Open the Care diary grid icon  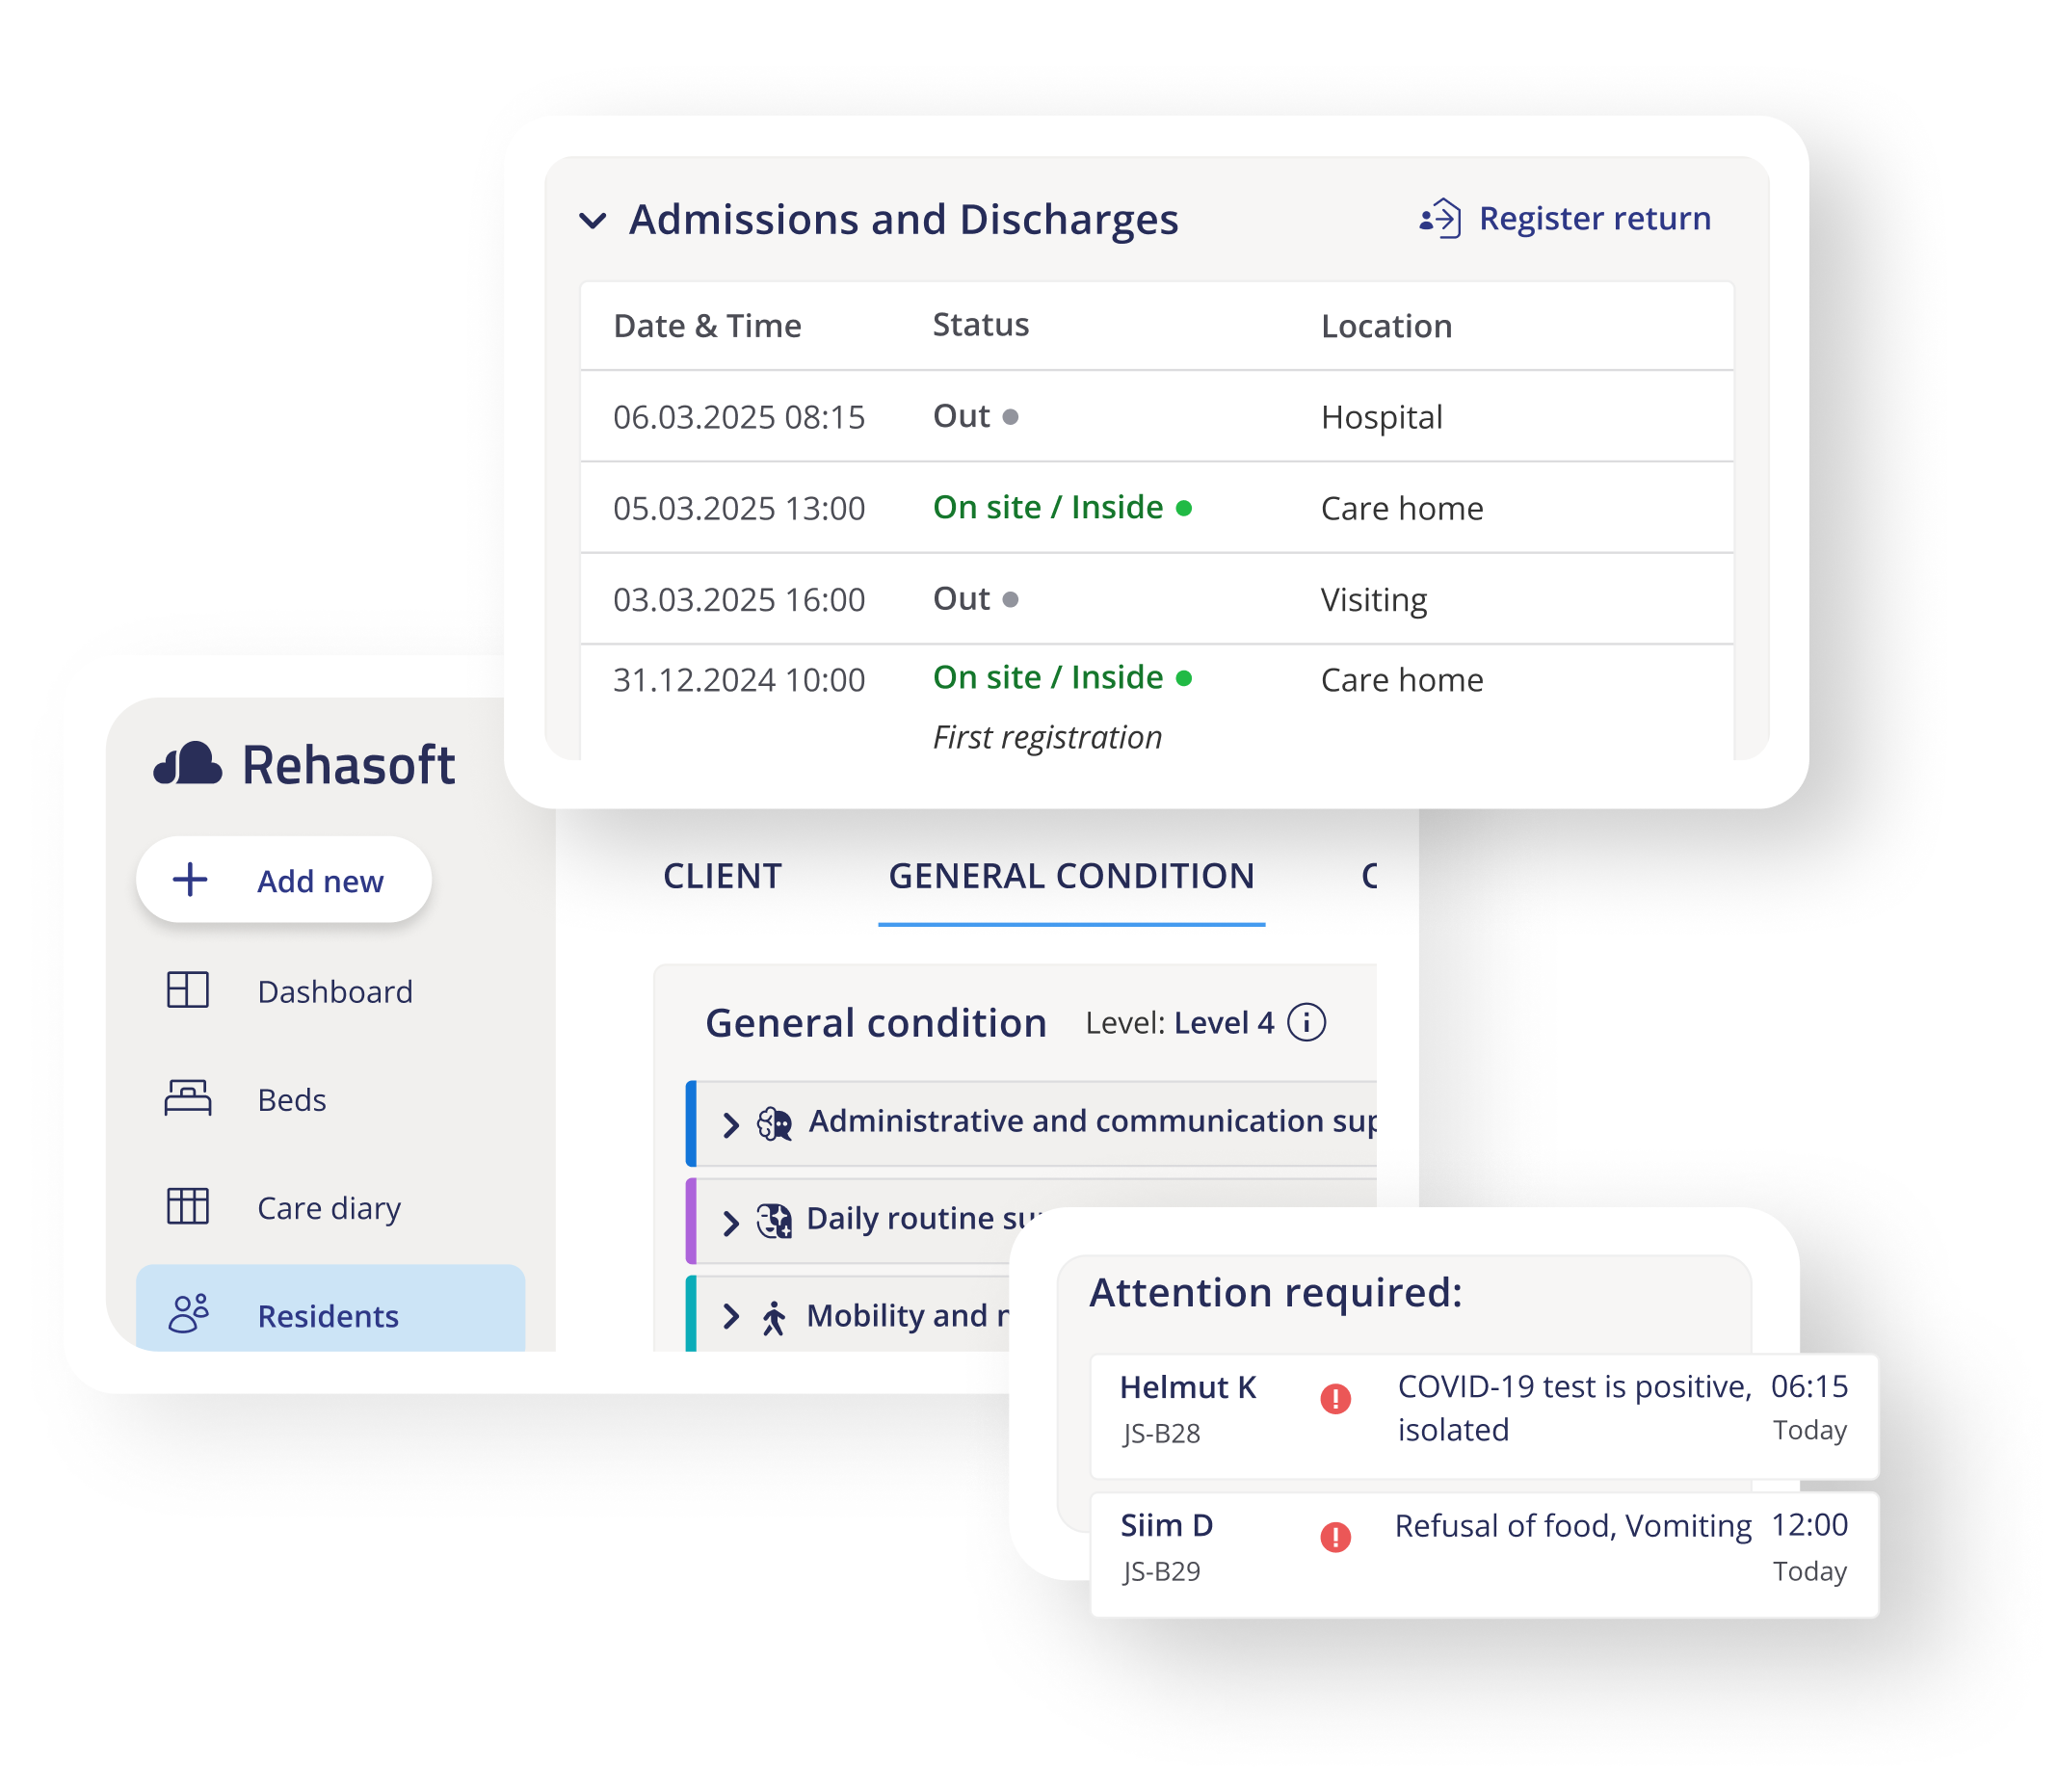pyautogui.click(x=187, y=1206)
